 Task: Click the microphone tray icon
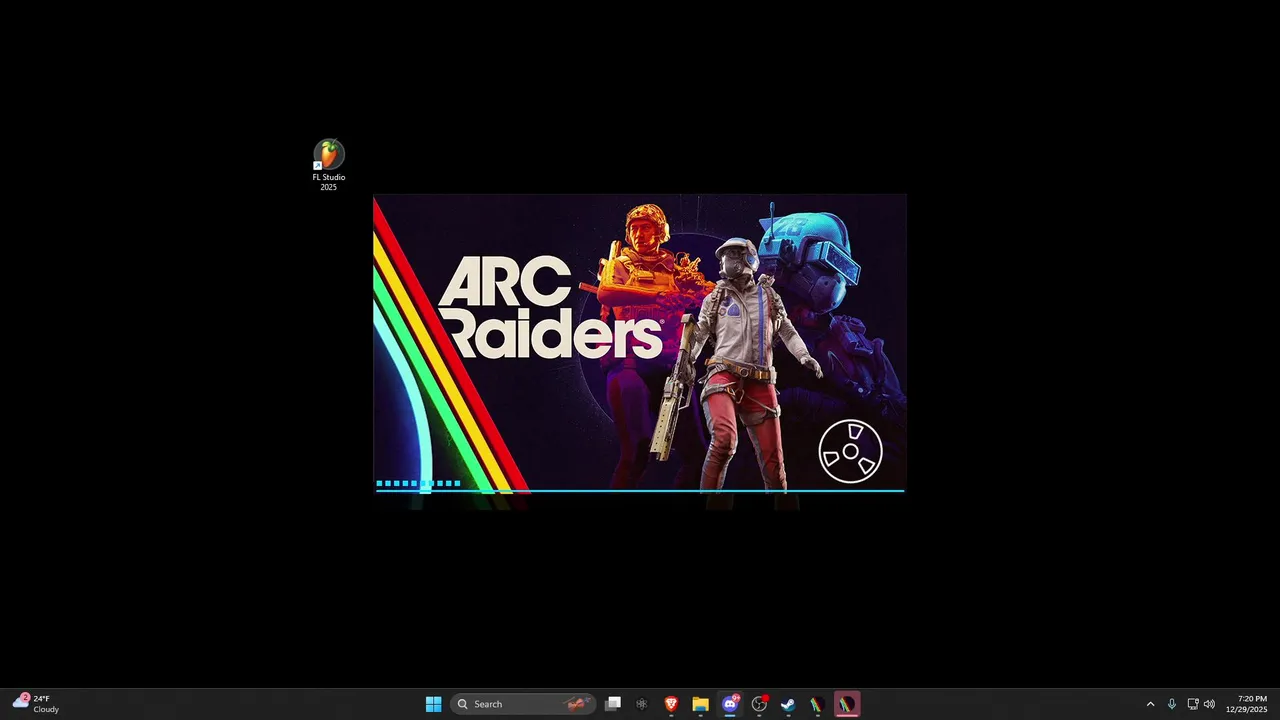click(x=1172, y=704)
